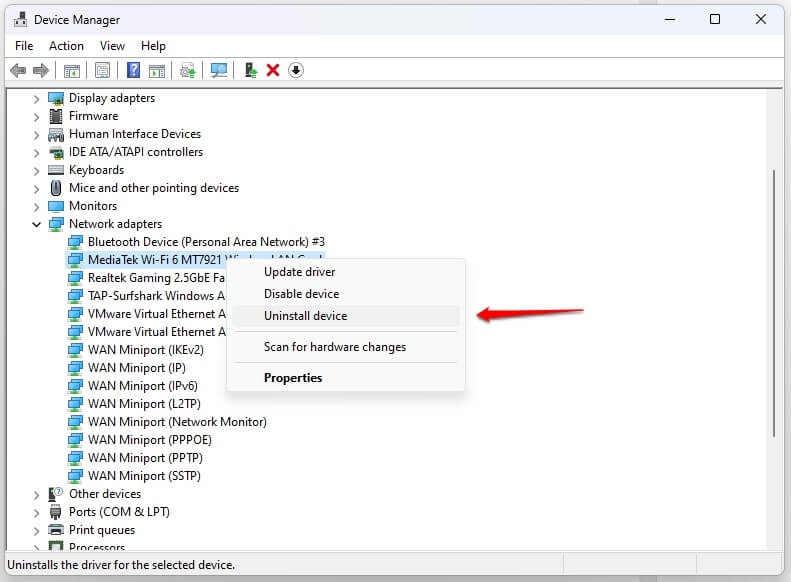Click the vertical scrollbar thumb

point(773,304)
